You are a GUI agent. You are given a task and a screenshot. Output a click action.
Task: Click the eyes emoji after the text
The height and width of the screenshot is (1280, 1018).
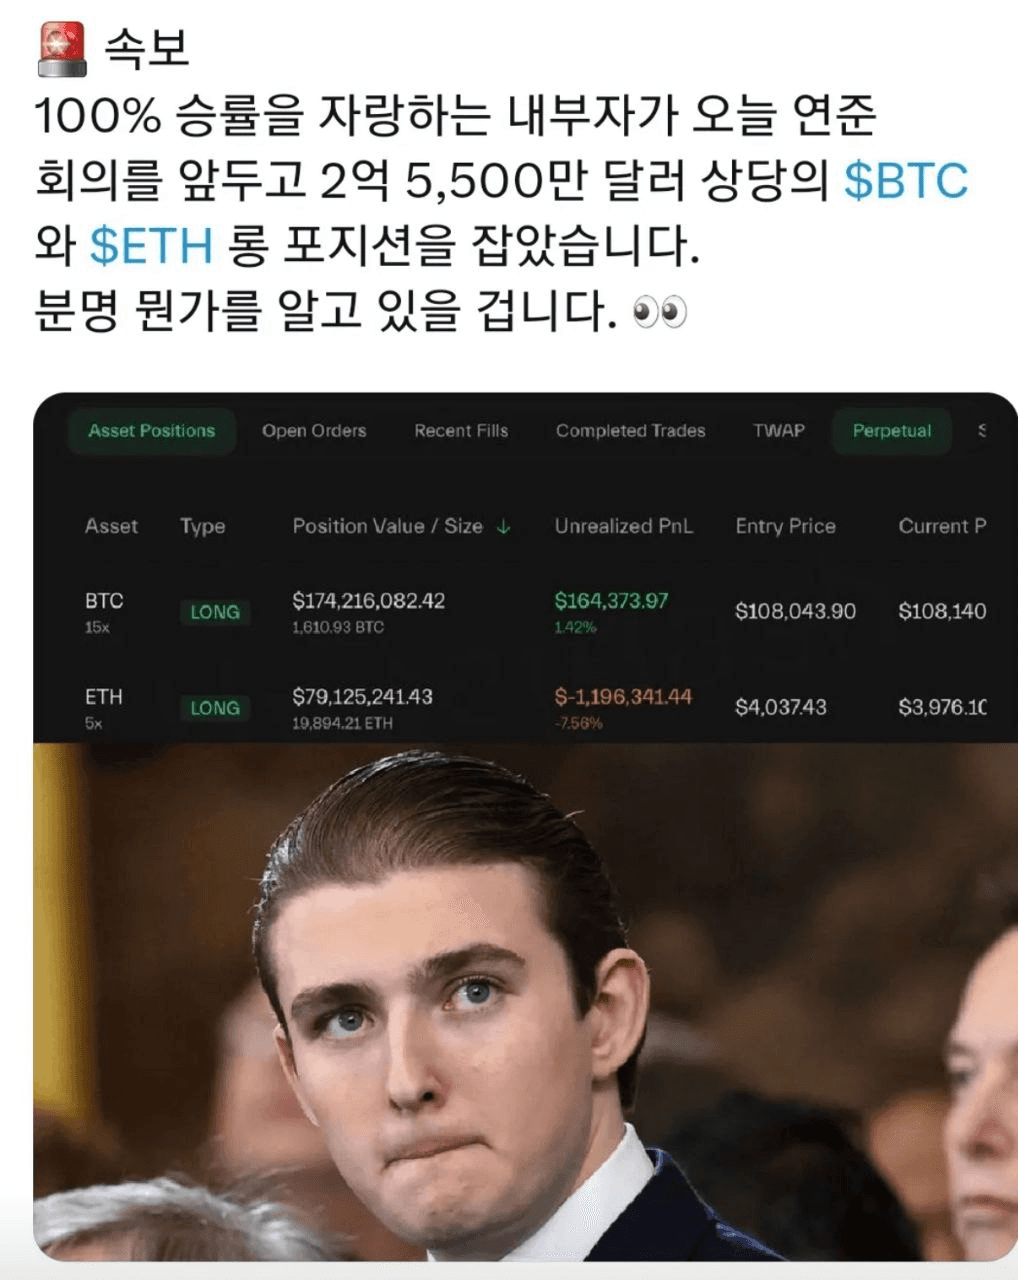tap(660, 313)
